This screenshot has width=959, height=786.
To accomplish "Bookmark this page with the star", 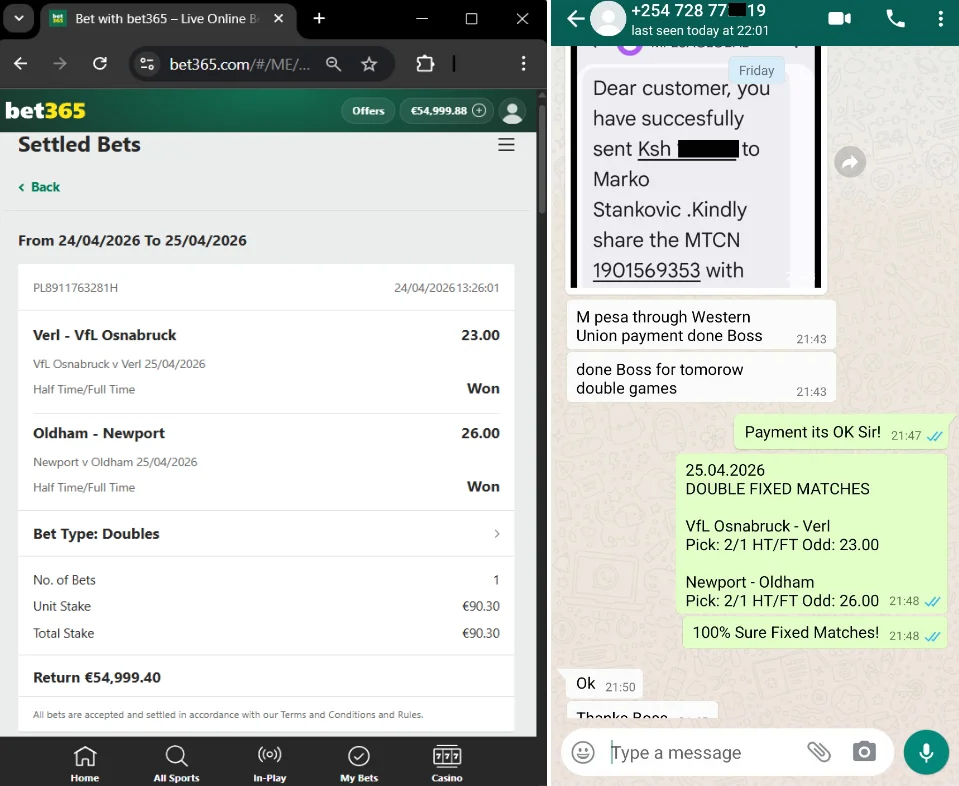I will click(x=369, y=64).
